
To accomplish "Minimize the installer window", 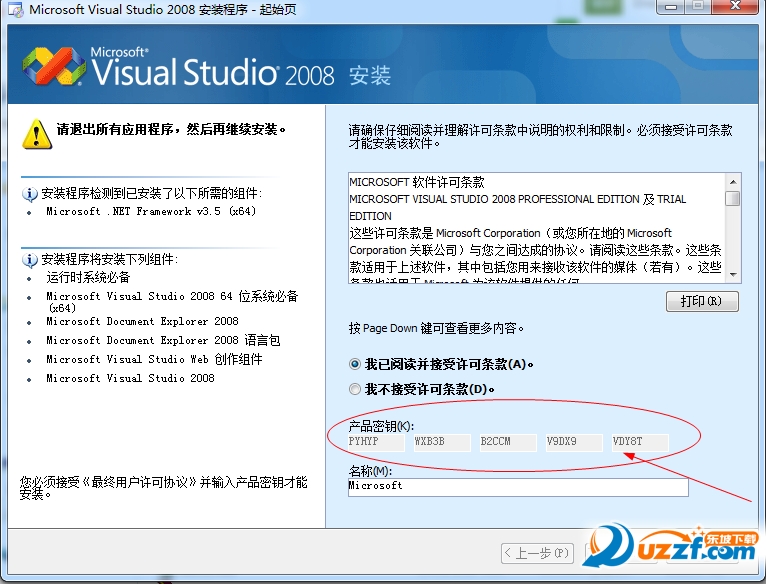I will (671, 7).
